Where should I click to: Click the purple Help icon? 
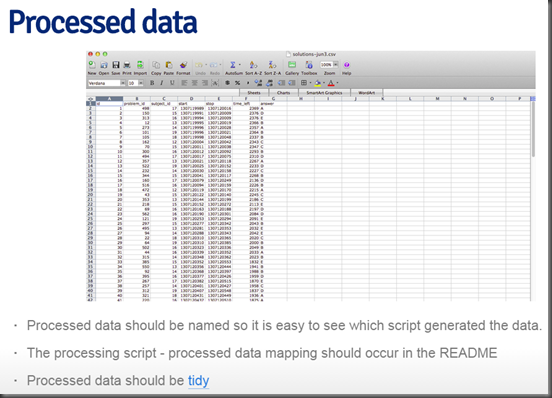point(346,65)
